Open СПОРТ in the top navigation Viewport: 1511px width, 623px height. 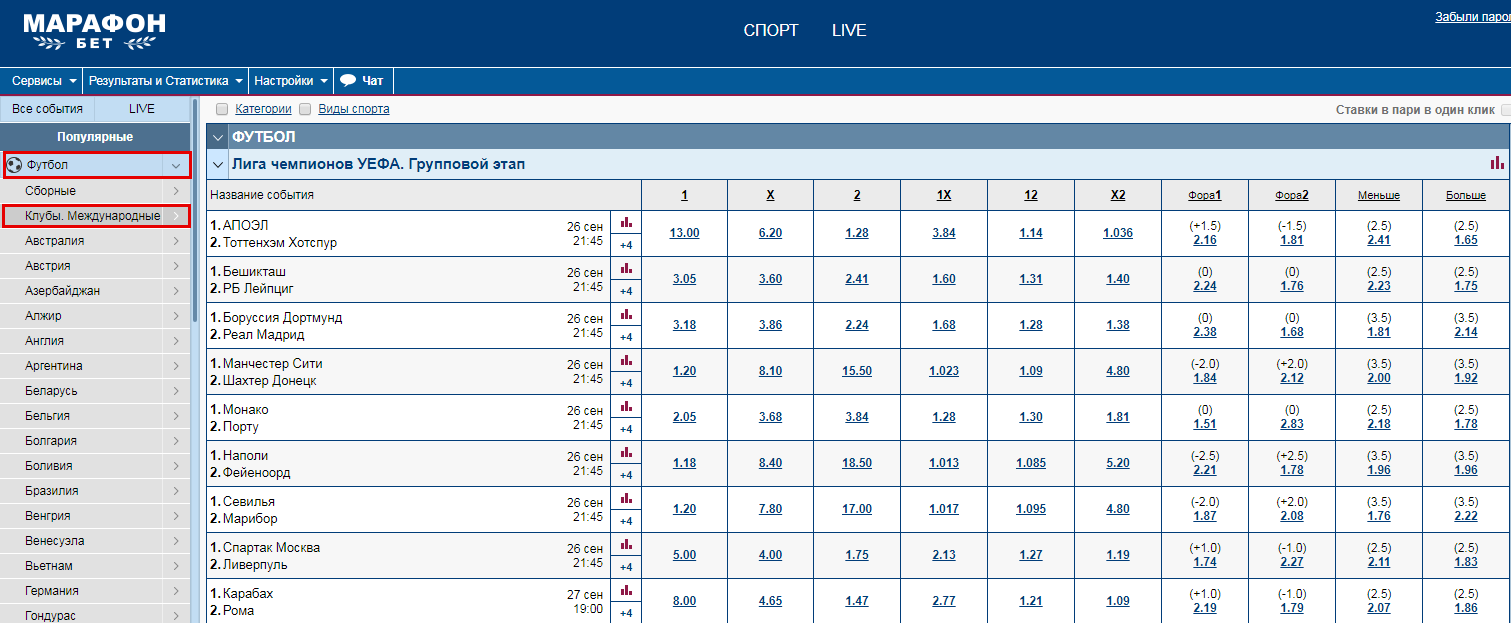[771, 31]
